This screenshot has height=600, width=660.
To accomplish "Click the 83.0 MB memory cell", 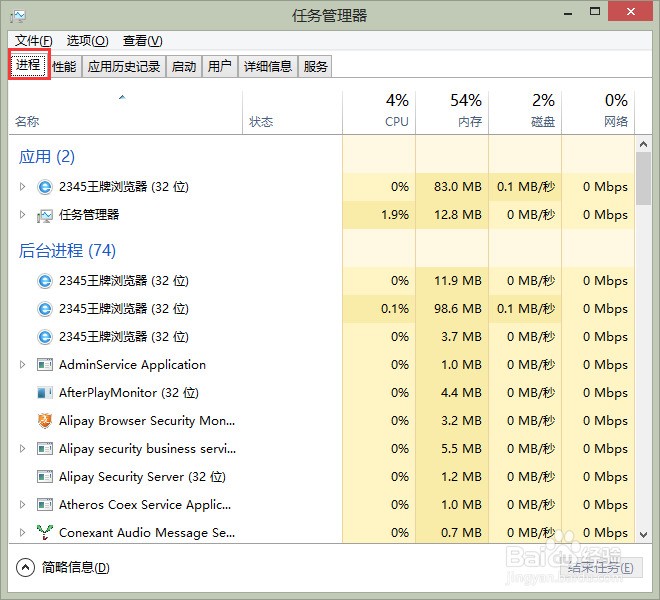I will pyautogui.click(x=452, y=187).
